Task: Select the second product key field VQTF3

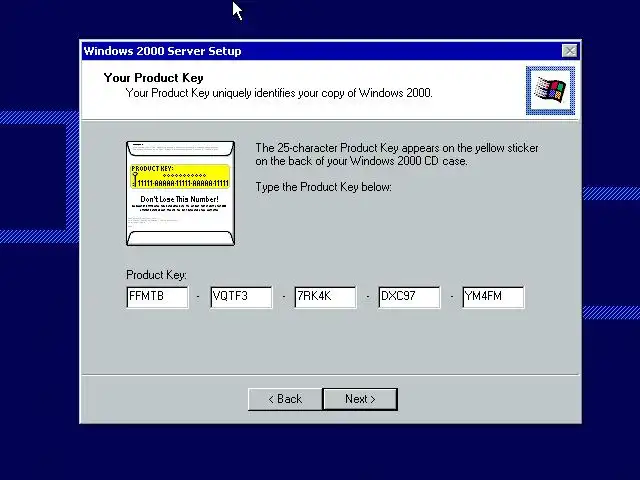Action: coord(241,297)
